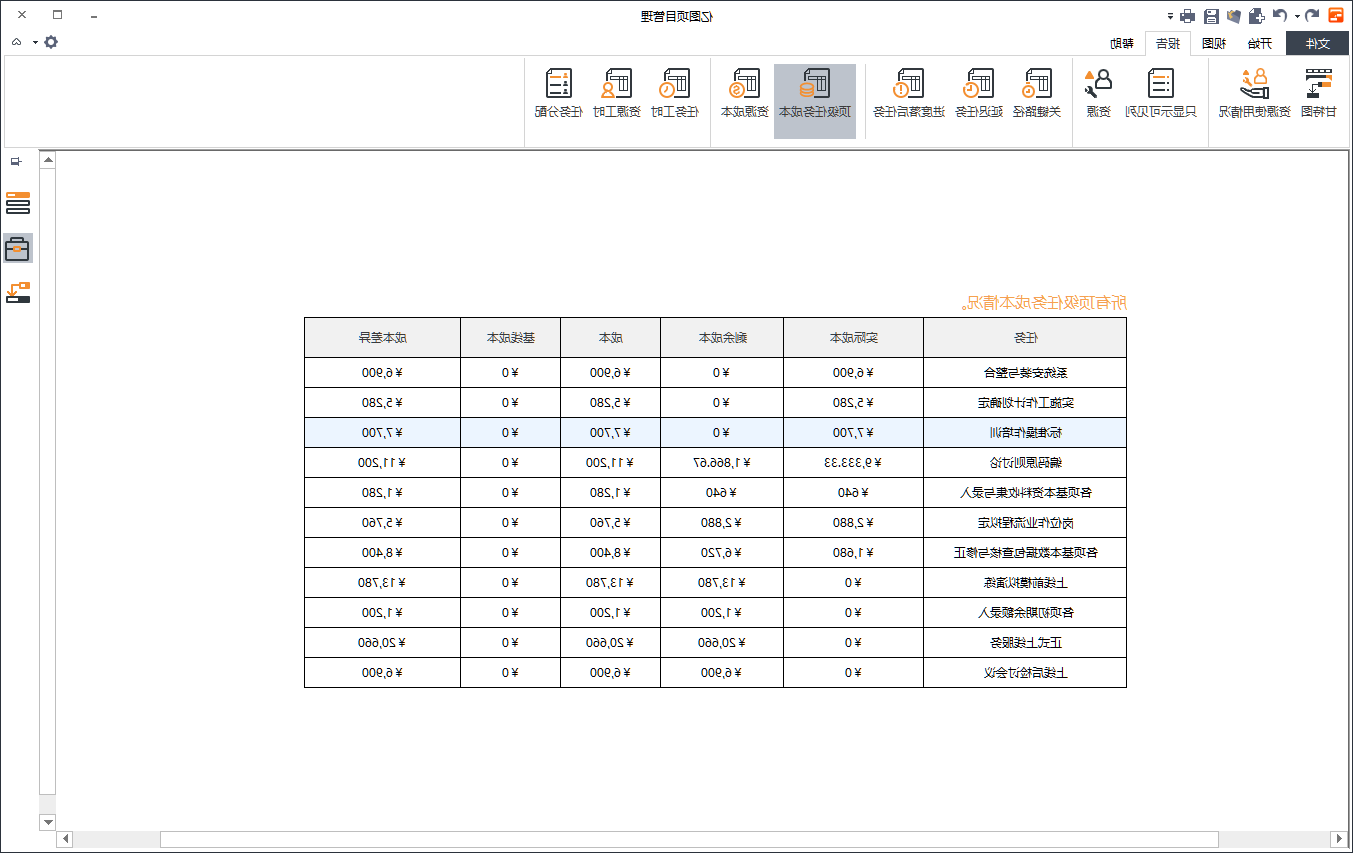Switch to the 帮助 help tab
This screenshot has width=1353, height=853.
(1122, 43)
